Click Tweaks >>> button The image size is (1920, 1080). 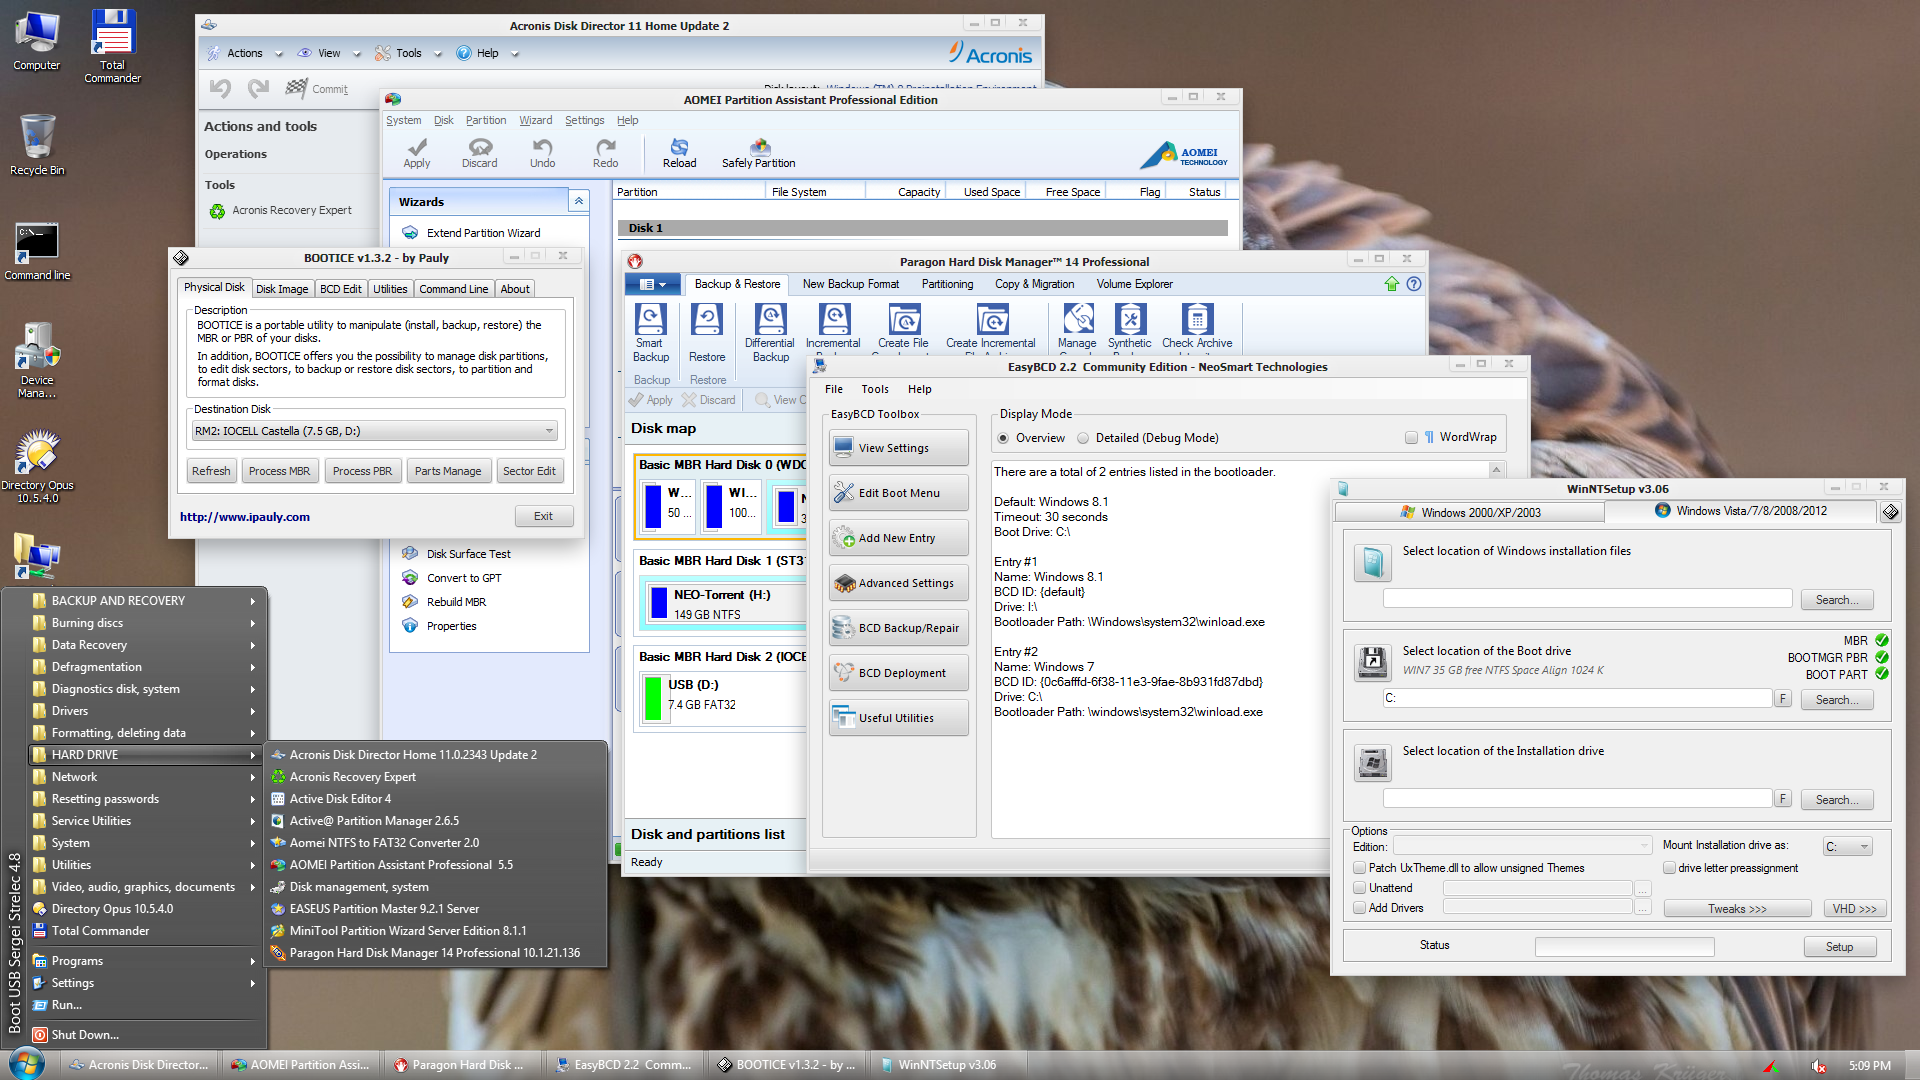1737,909
